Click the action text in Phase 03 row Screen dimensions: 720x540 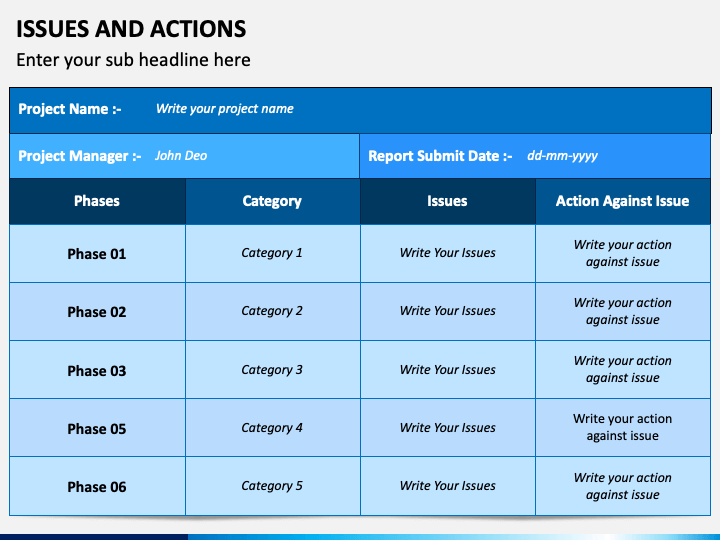pos(623,369)
